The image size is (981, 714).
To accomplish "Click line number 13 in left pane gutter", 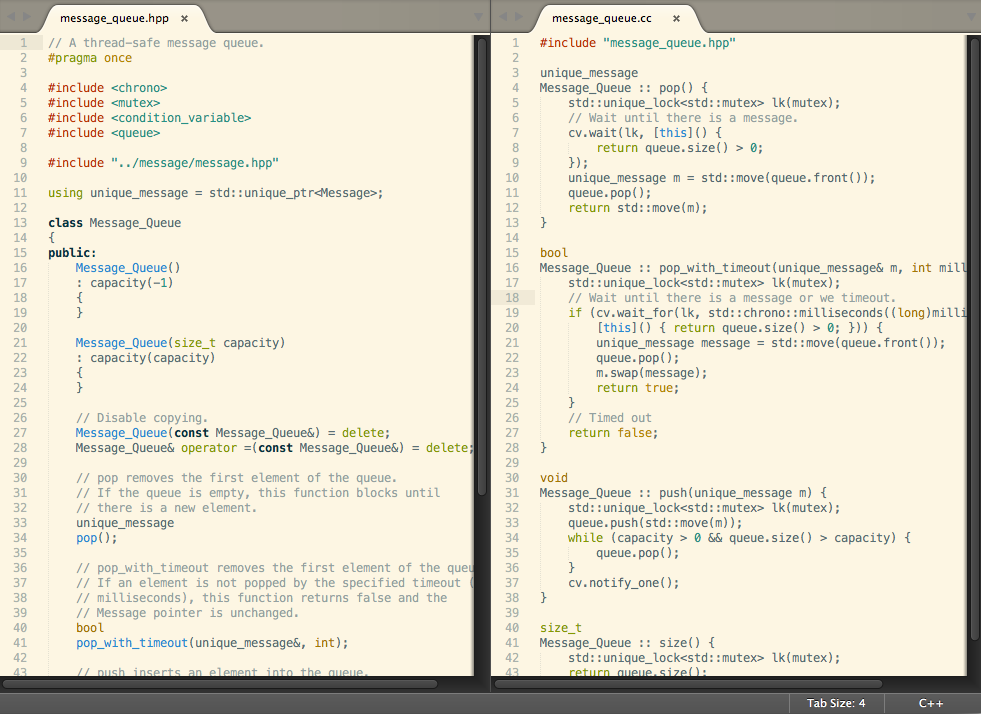I will click(x=20, y=223).
